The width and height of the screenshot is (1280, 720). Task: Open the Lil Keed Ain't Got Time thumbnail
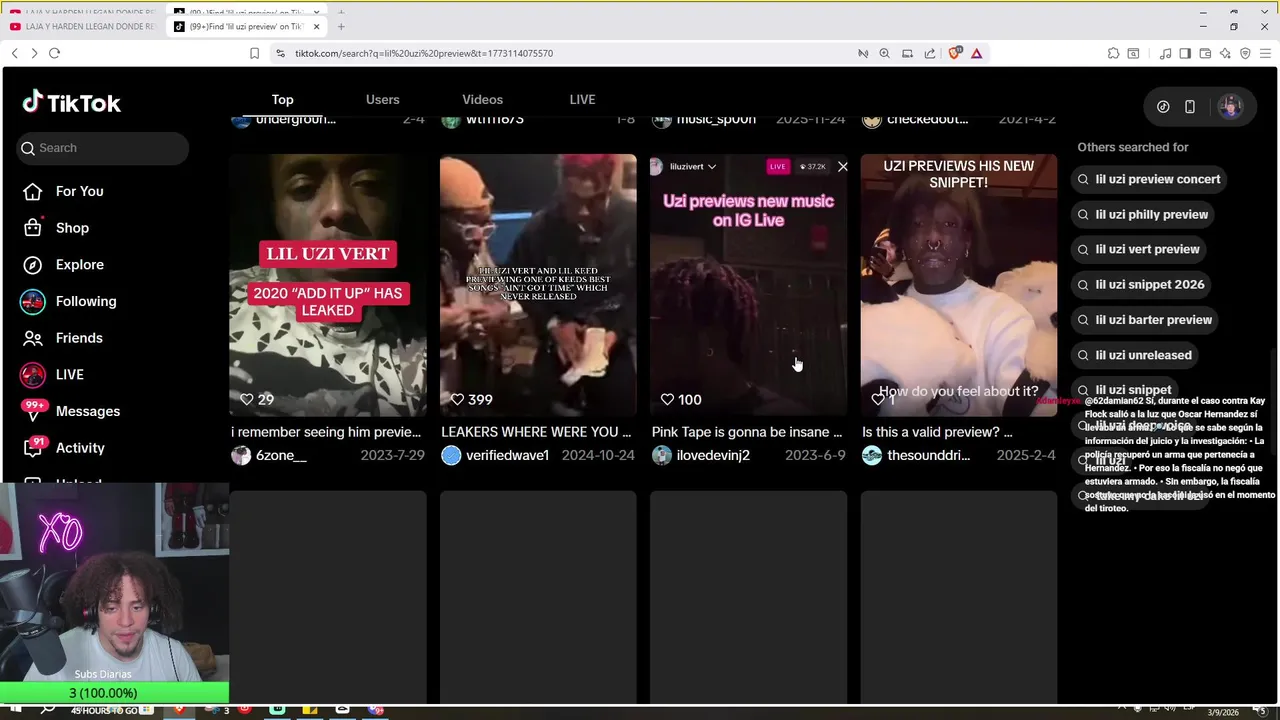pos(538,285)
